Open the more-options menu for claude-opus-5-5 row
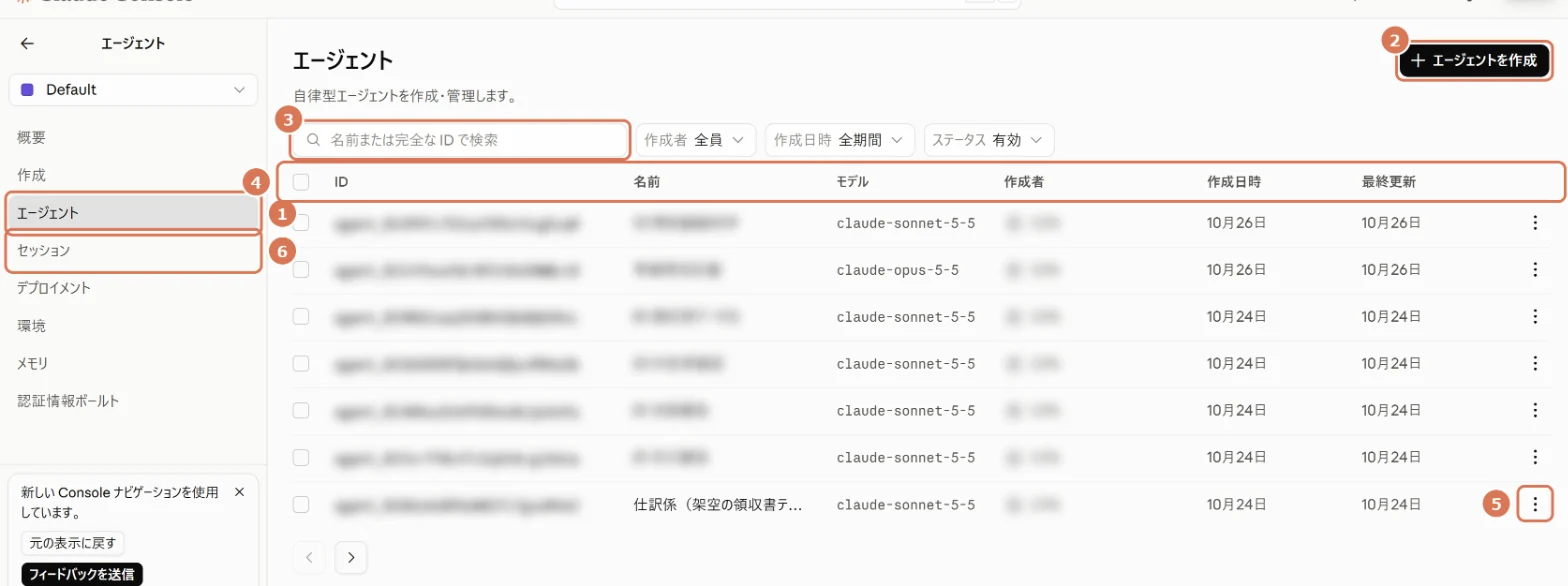This screenshot has width=1568, height=586. click(x=1535, y=269)
